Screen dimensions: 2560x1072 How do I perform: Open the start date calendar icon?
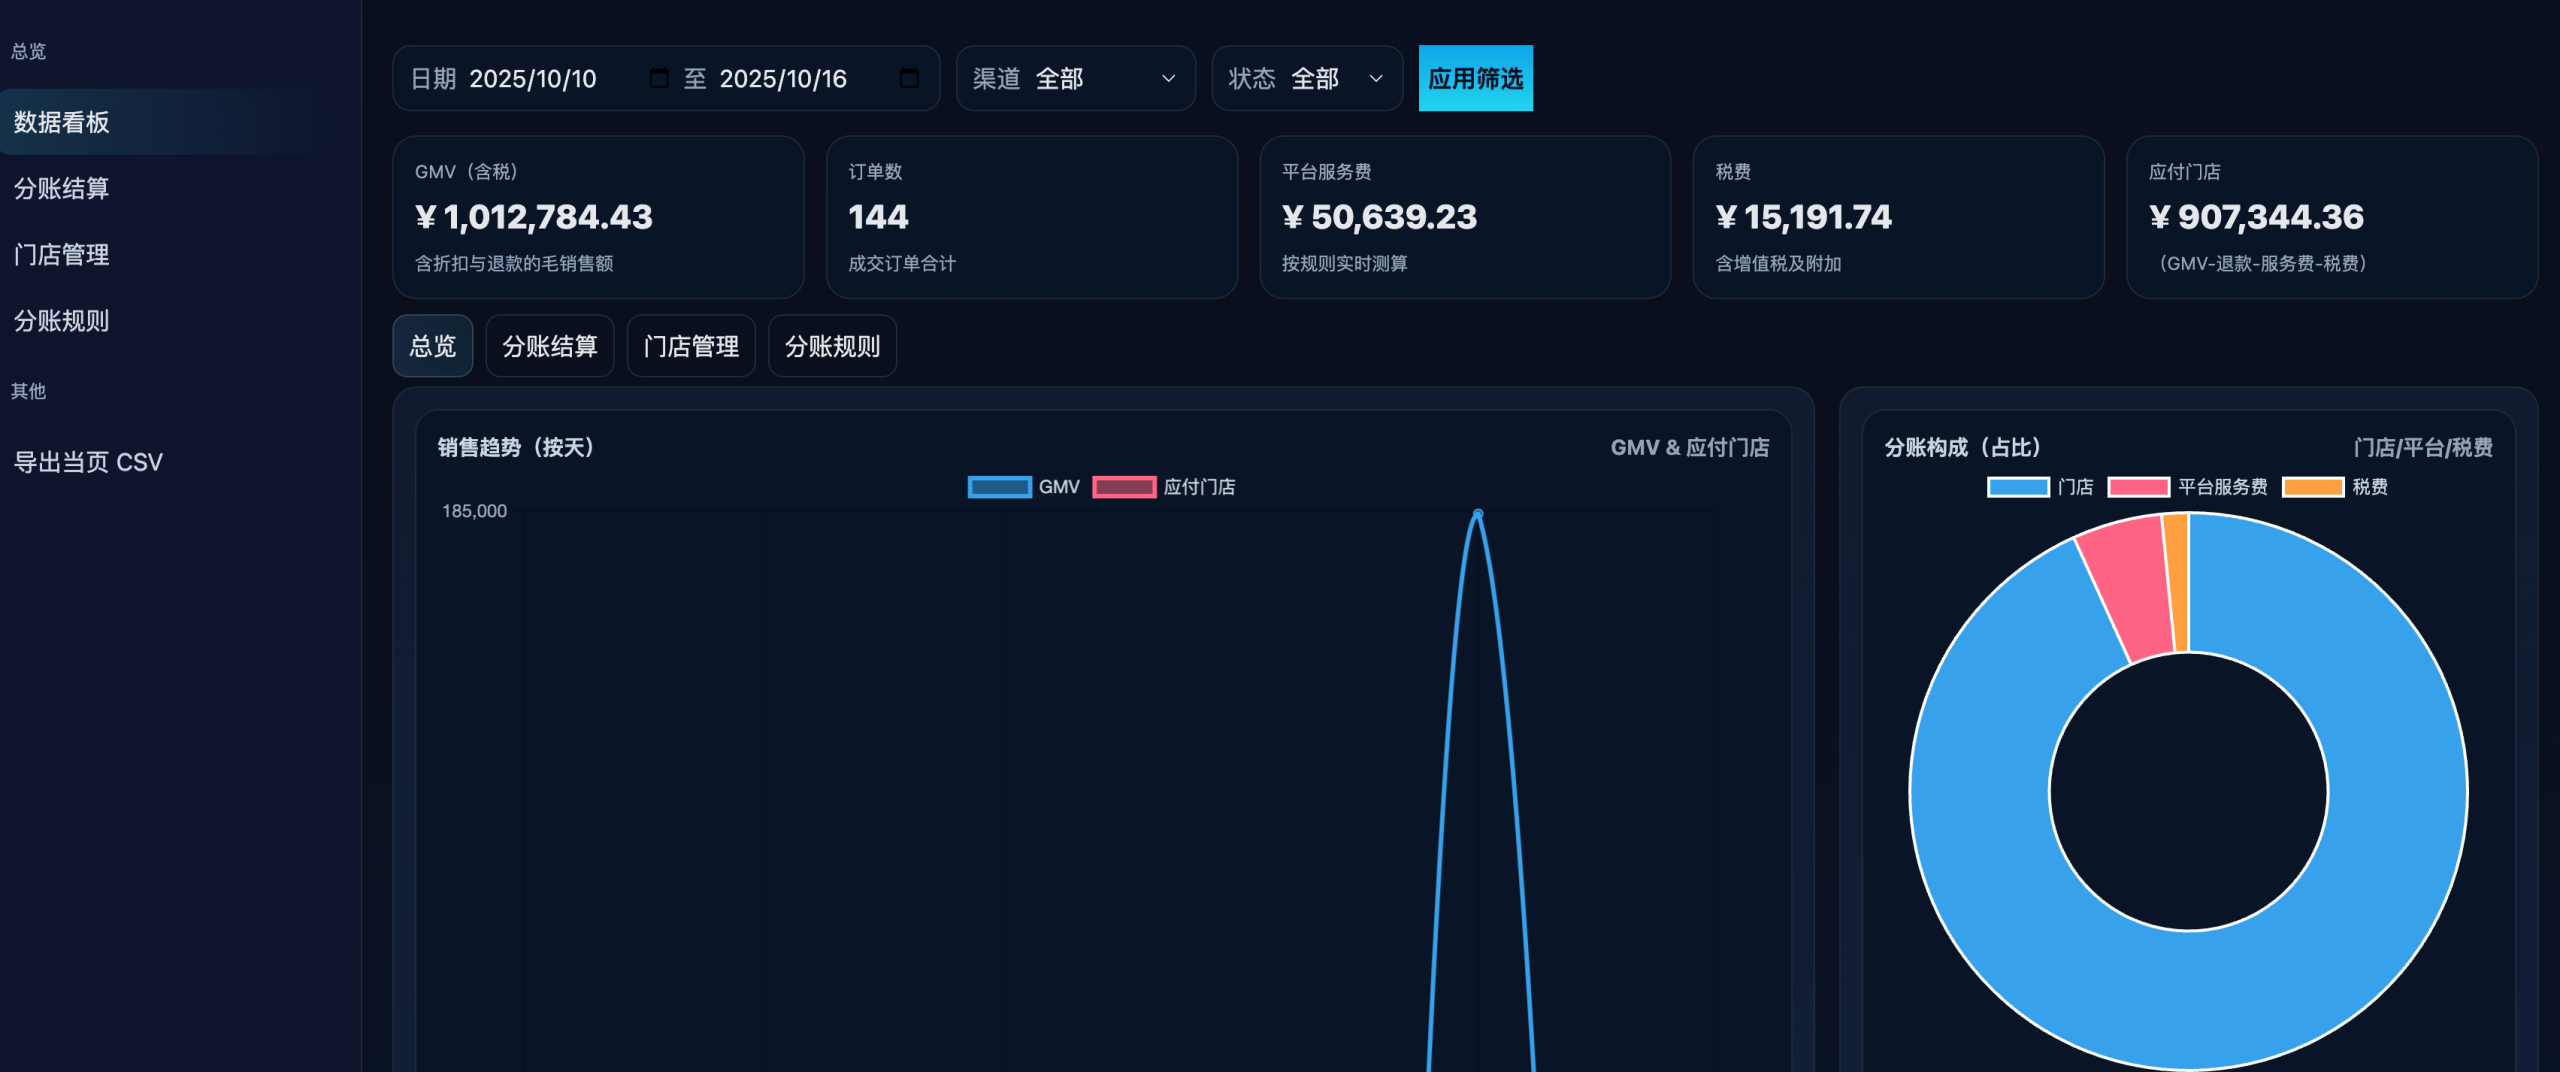[x=658, y=78]
